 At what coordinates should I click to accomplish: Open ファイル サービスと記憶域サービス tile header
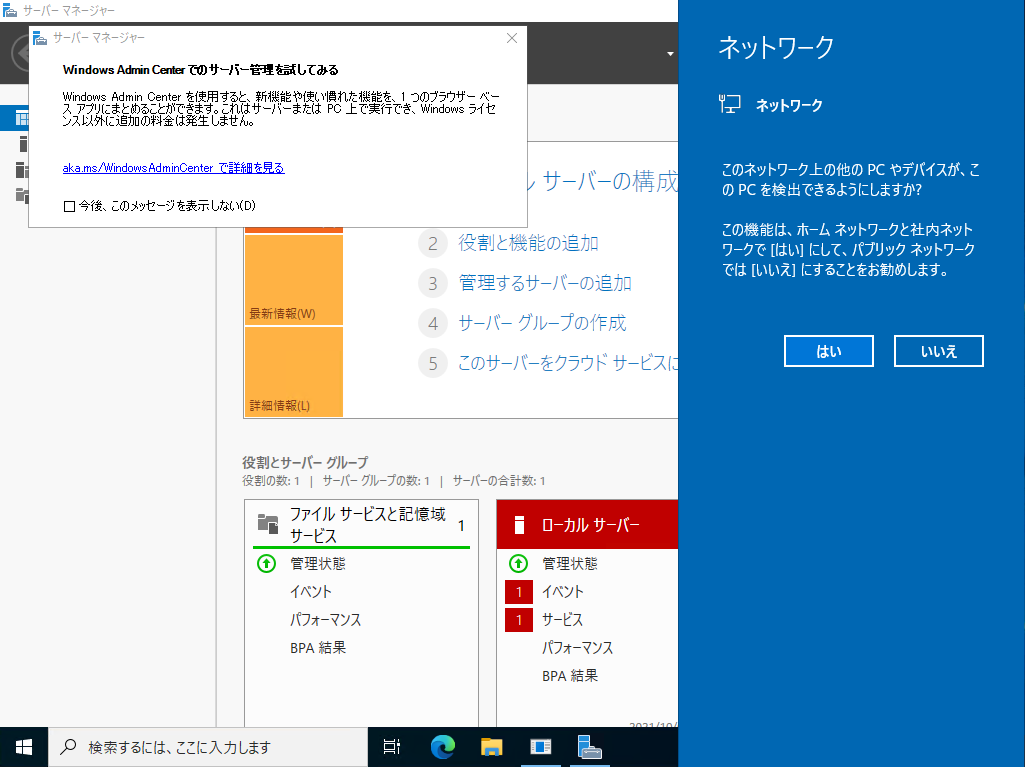coord(361,525)
